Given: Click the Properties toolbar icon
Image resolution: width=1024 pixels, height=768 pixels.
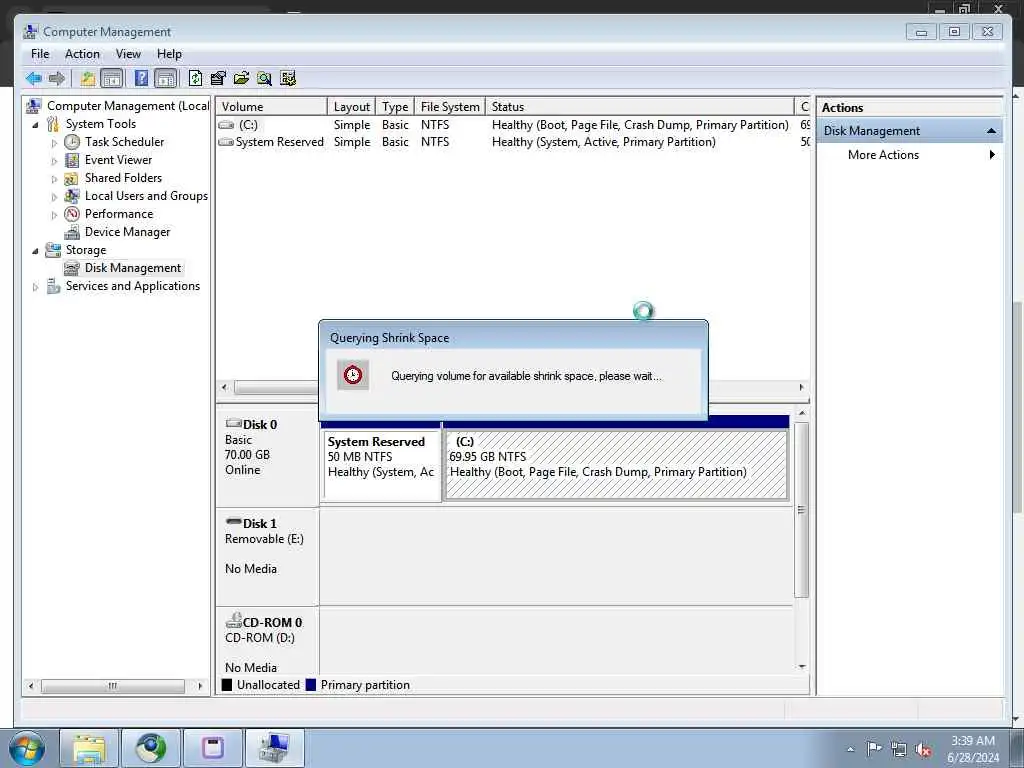Looking at the screenshot, I should click(x=218, y=79).
